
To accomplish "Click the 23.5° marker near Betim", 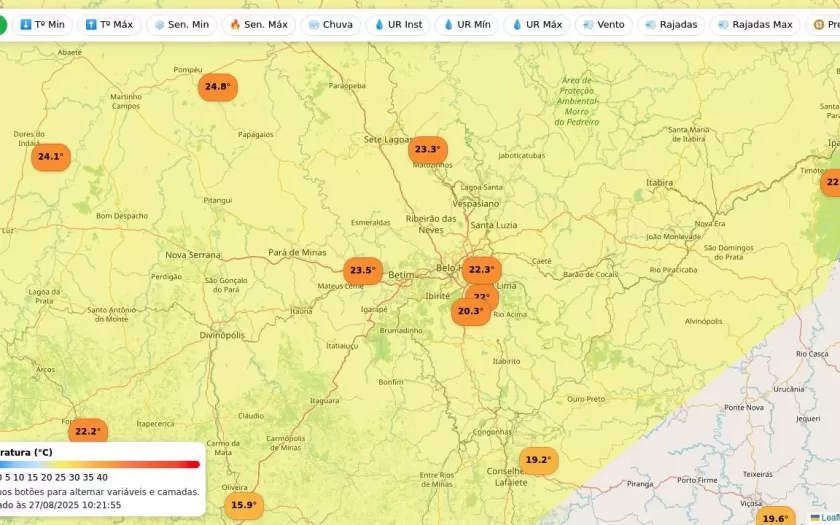I will [362, 270].
